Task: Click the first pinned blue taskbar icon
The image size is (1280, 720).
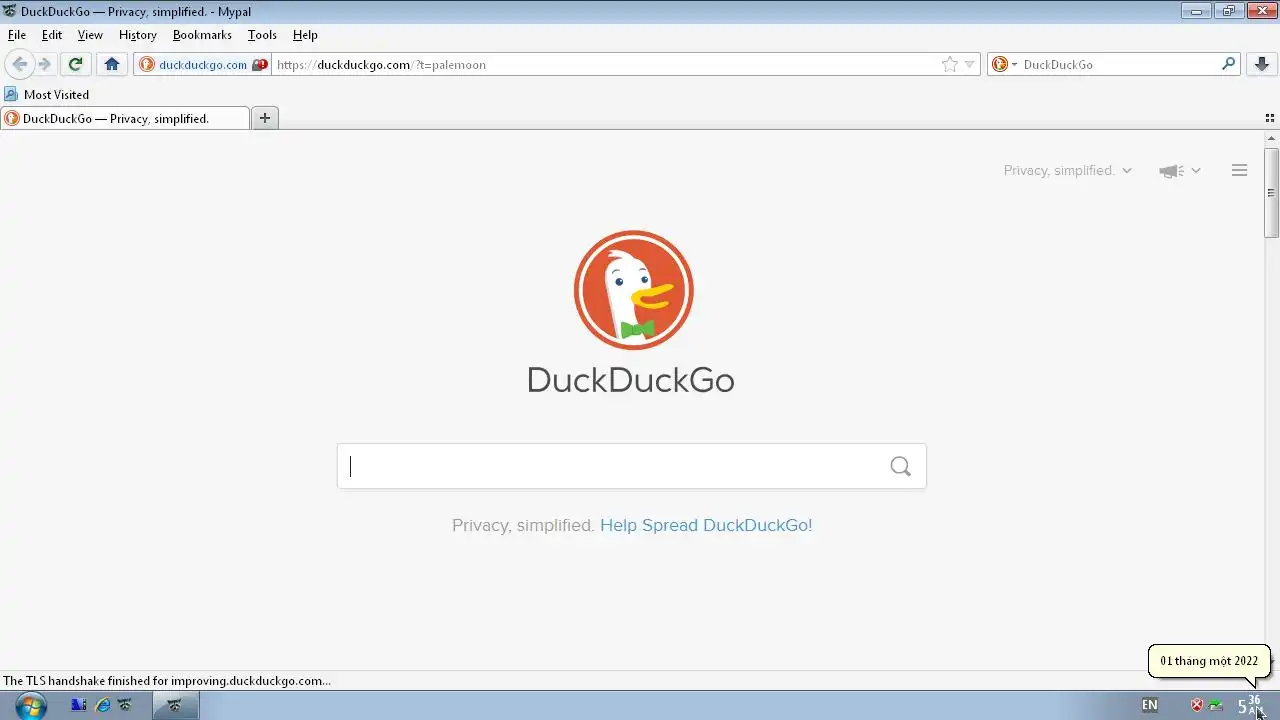Action: pos(78,705)
